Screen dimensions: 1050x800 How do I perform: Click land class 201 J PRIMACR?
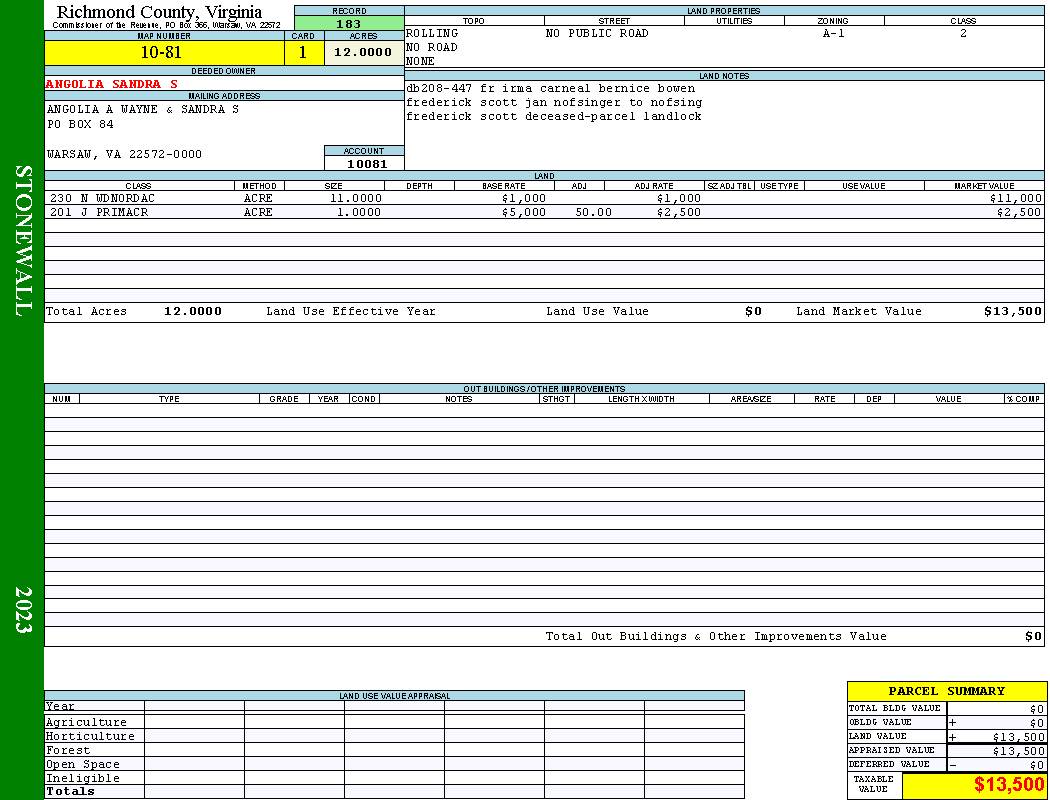pos(99,212)
